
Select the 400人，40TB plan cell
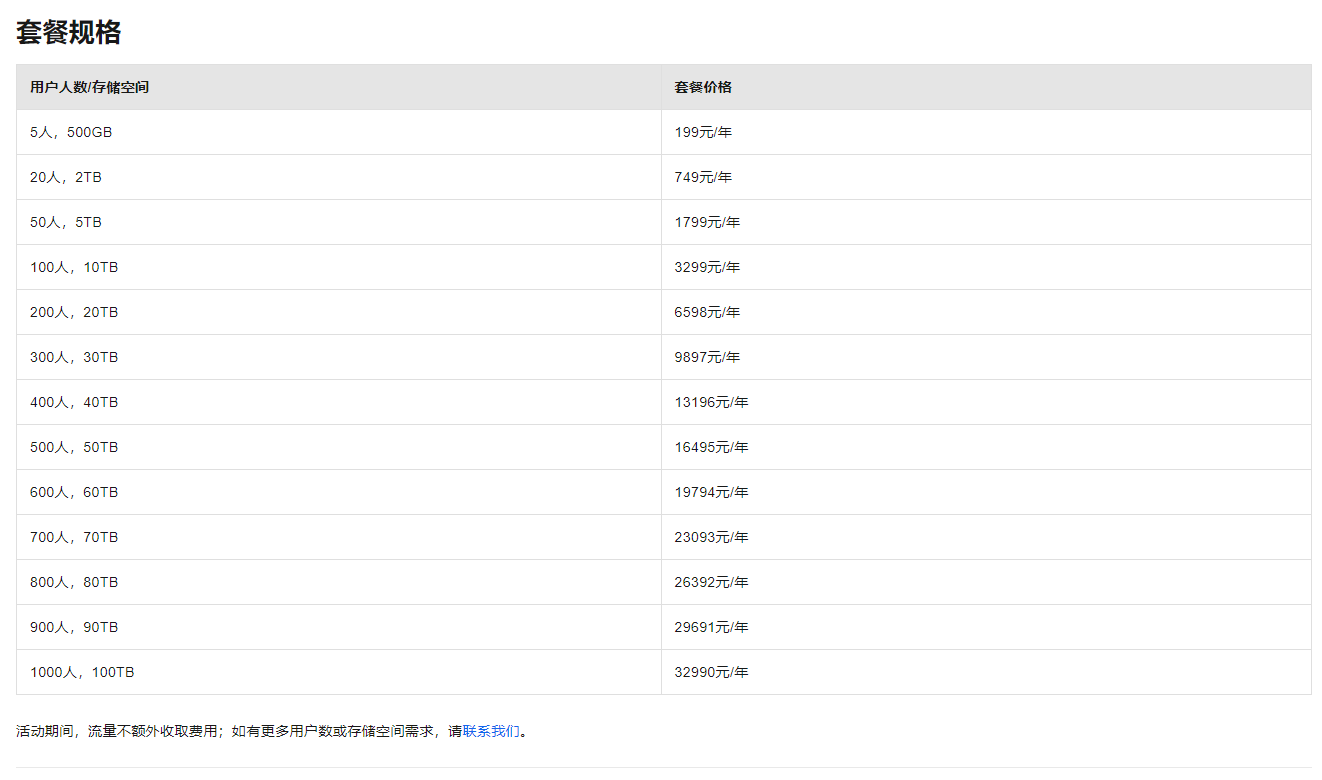[x=74, y=402]
